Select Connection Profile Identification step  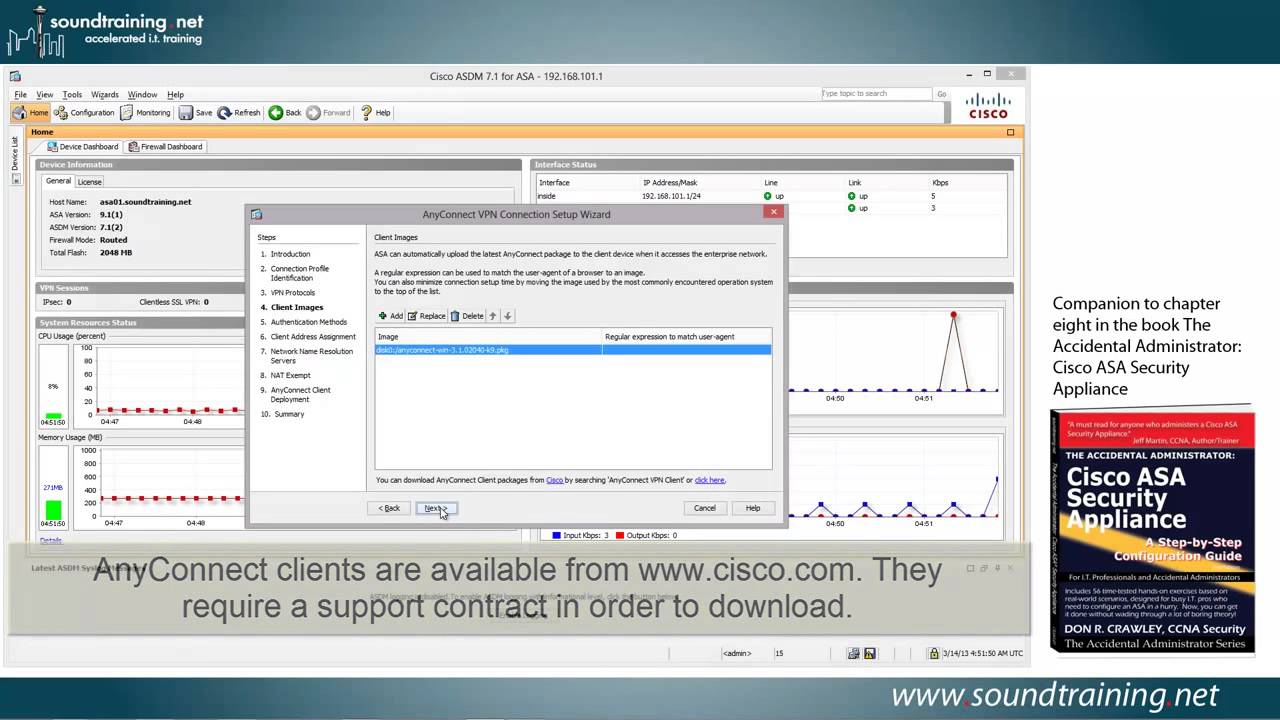299,273
